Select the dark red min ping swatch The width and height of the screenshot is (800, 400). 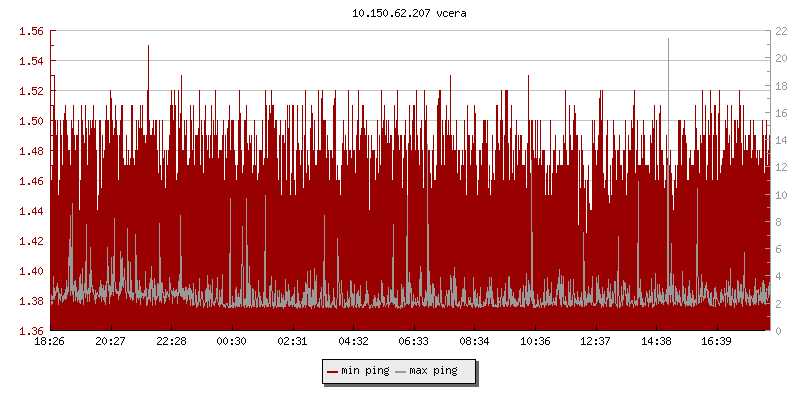point(332,372)
